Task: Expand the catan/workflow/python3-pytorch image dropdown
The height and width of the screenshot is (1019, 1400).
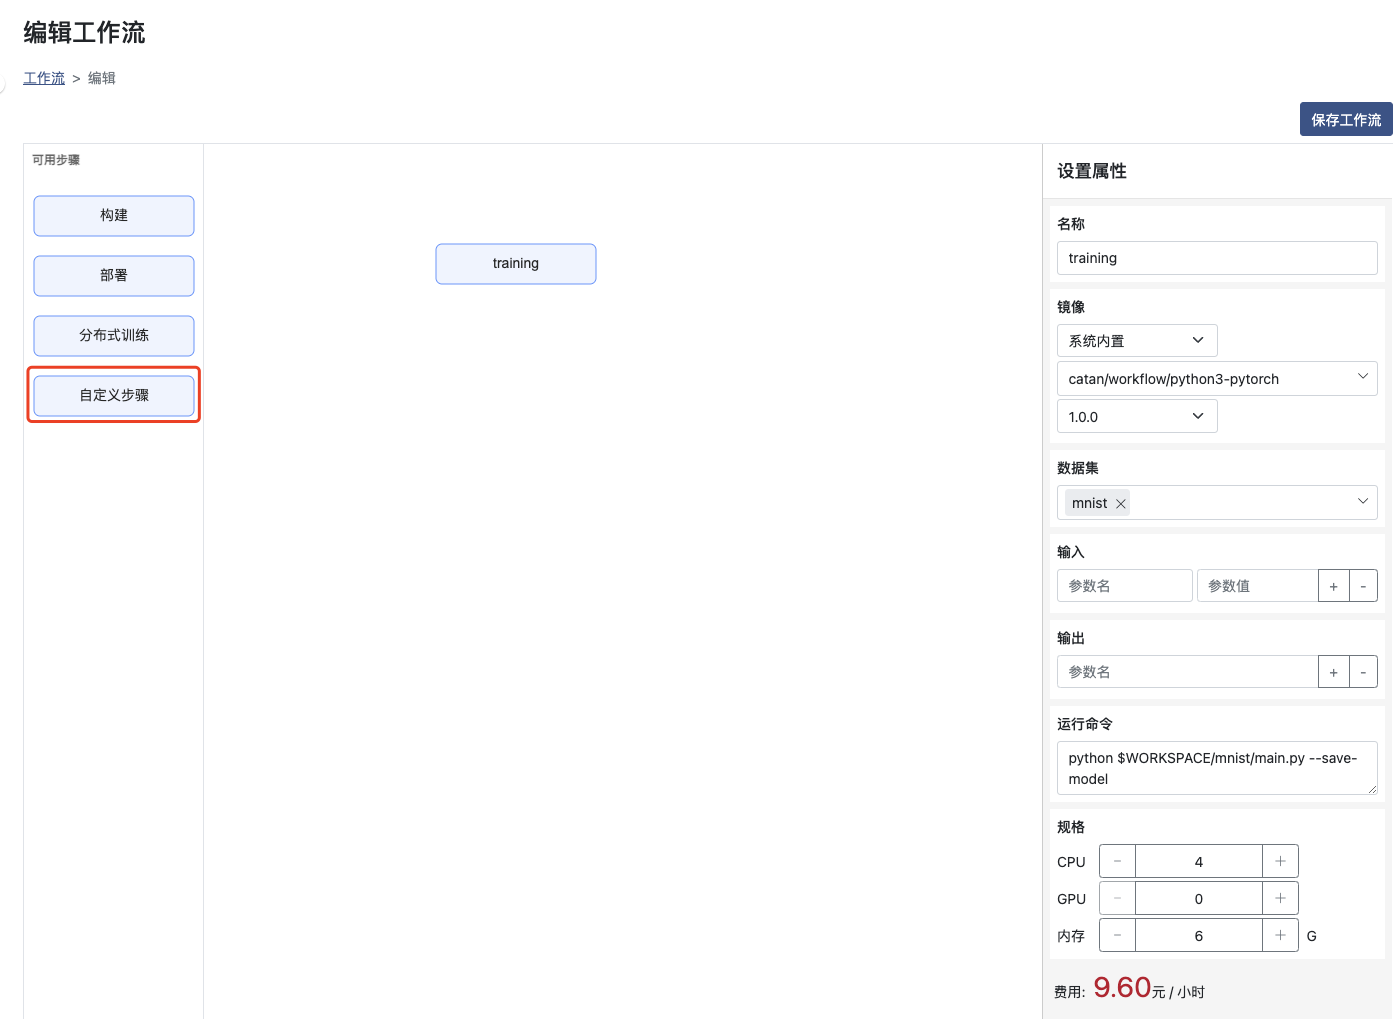Action: [1216, 379]
